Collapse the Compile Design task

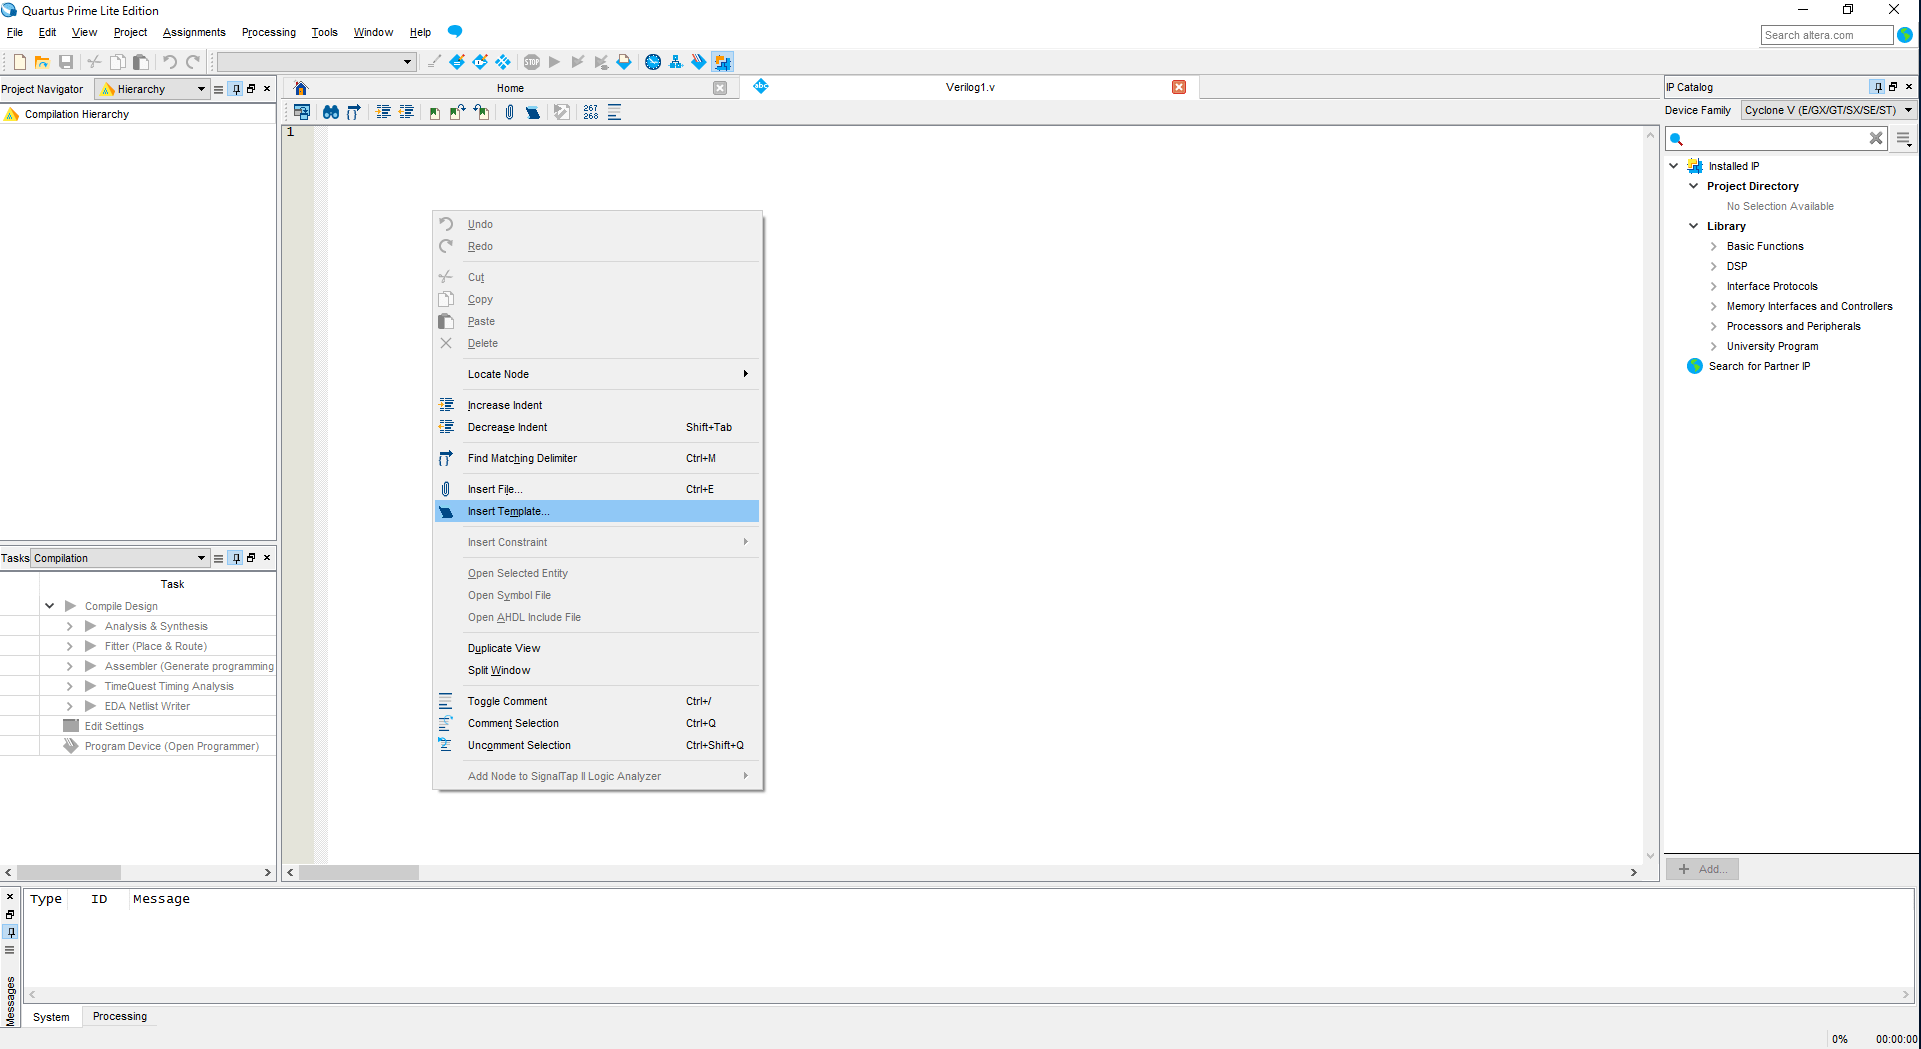tap(49, 606)
